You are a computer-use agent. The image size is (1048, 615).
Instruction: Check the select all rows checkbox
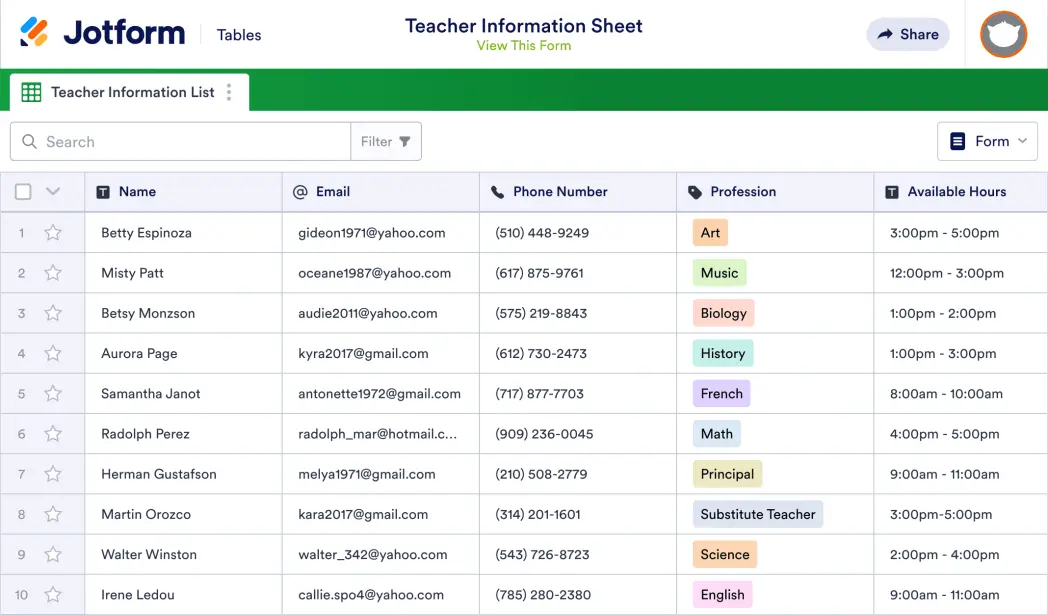click(x=23, y=192)
